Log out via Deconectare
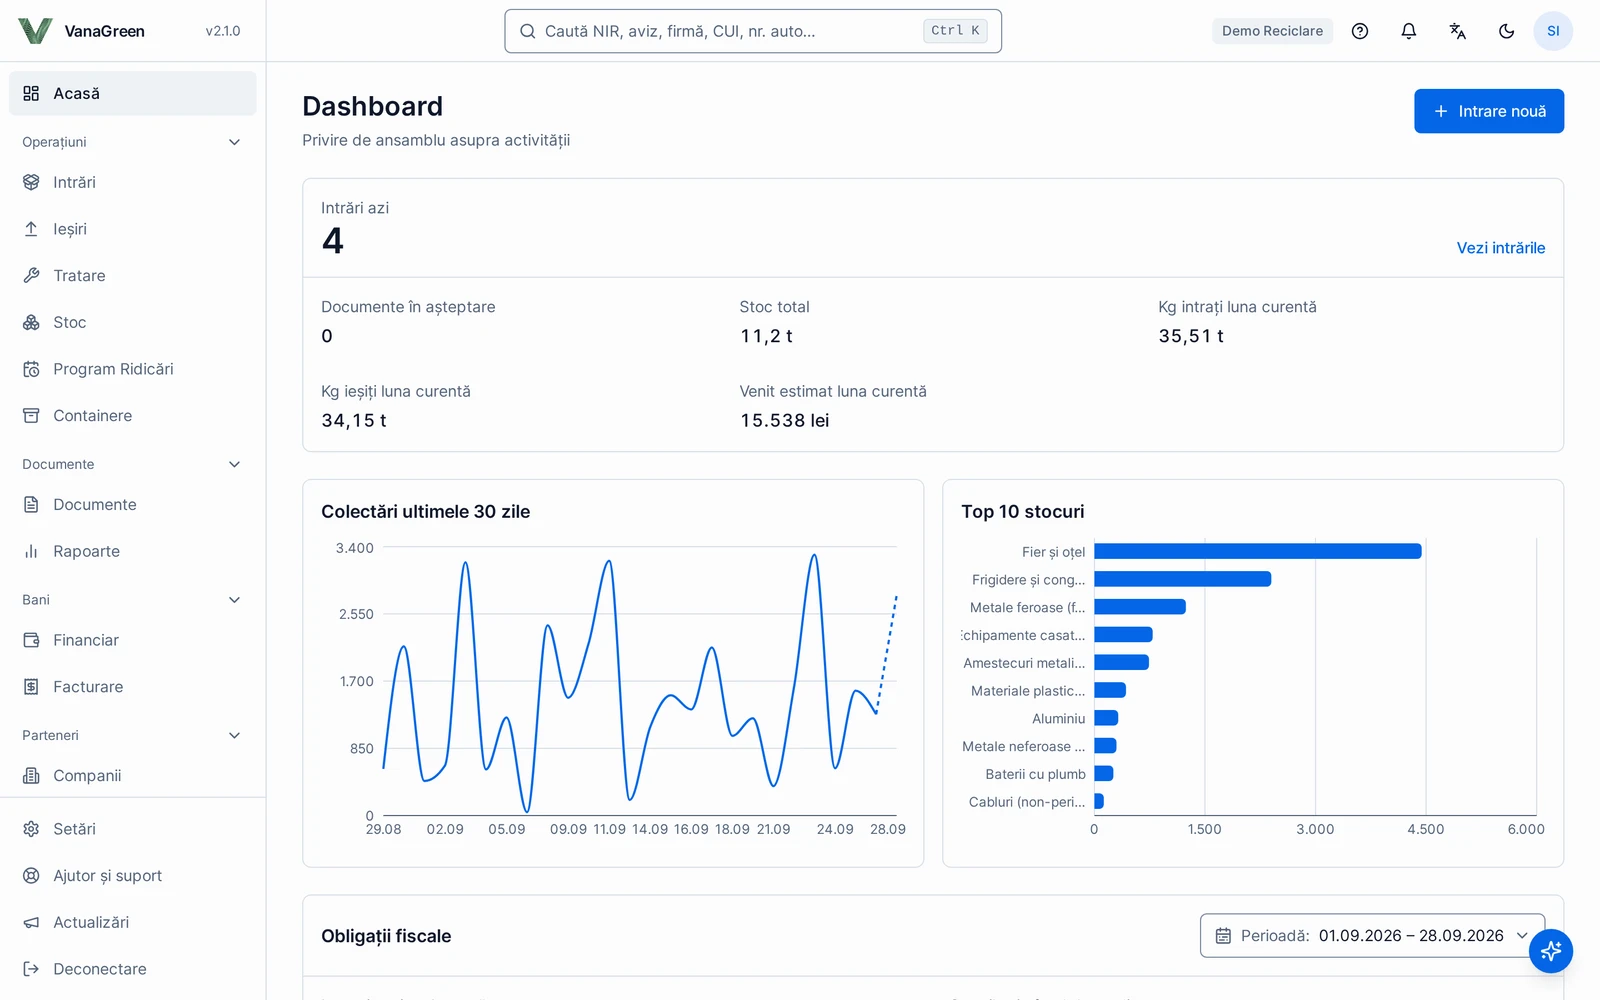1600x1000 pixels. (133, 969)
